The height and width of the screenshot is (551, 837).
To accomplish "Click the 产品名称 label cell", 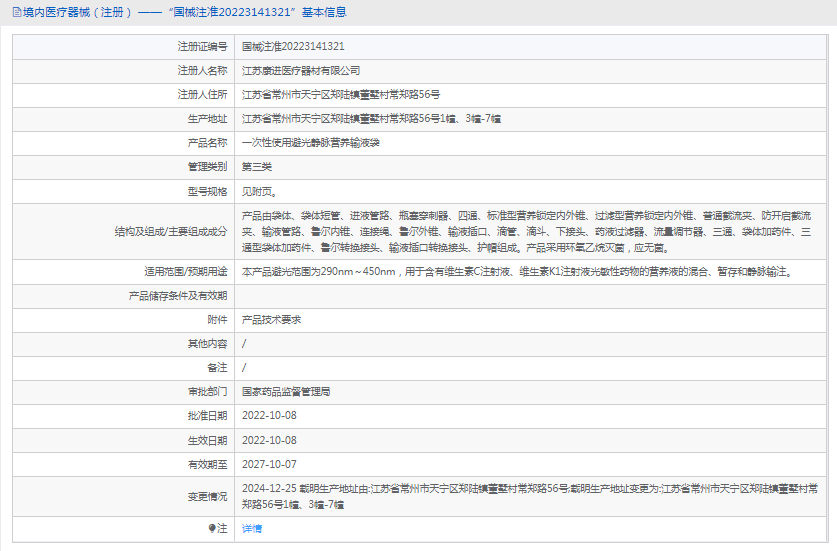I will pos(124,143).
